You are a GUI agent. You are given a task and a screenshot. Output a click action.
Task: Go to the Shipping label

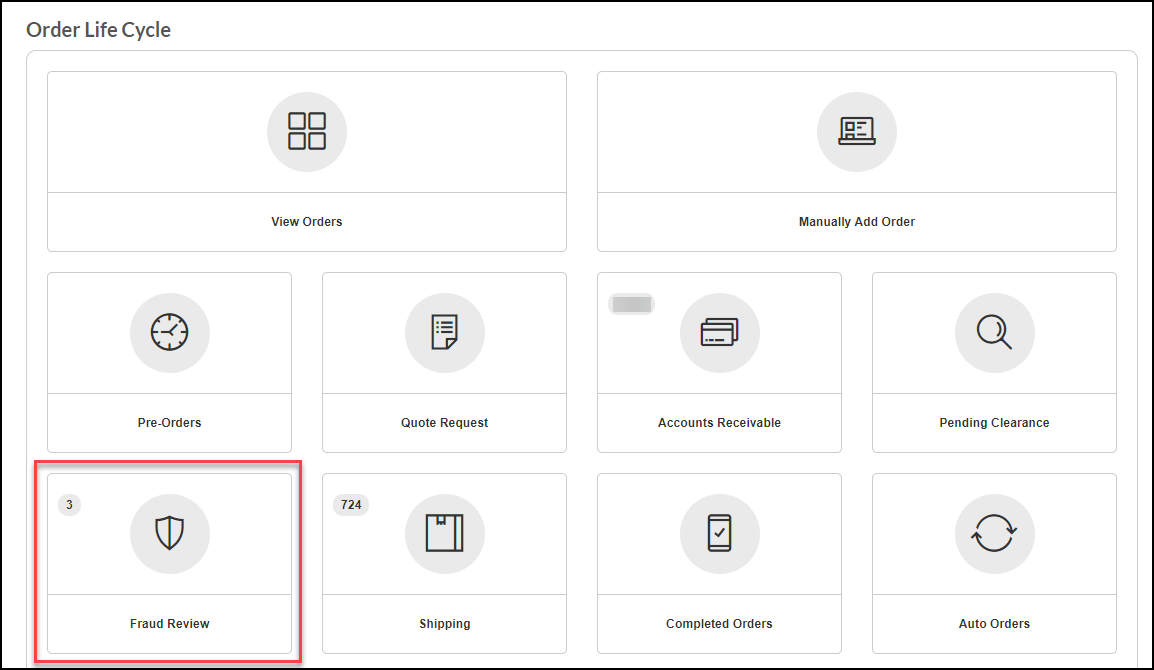(445, 624)
